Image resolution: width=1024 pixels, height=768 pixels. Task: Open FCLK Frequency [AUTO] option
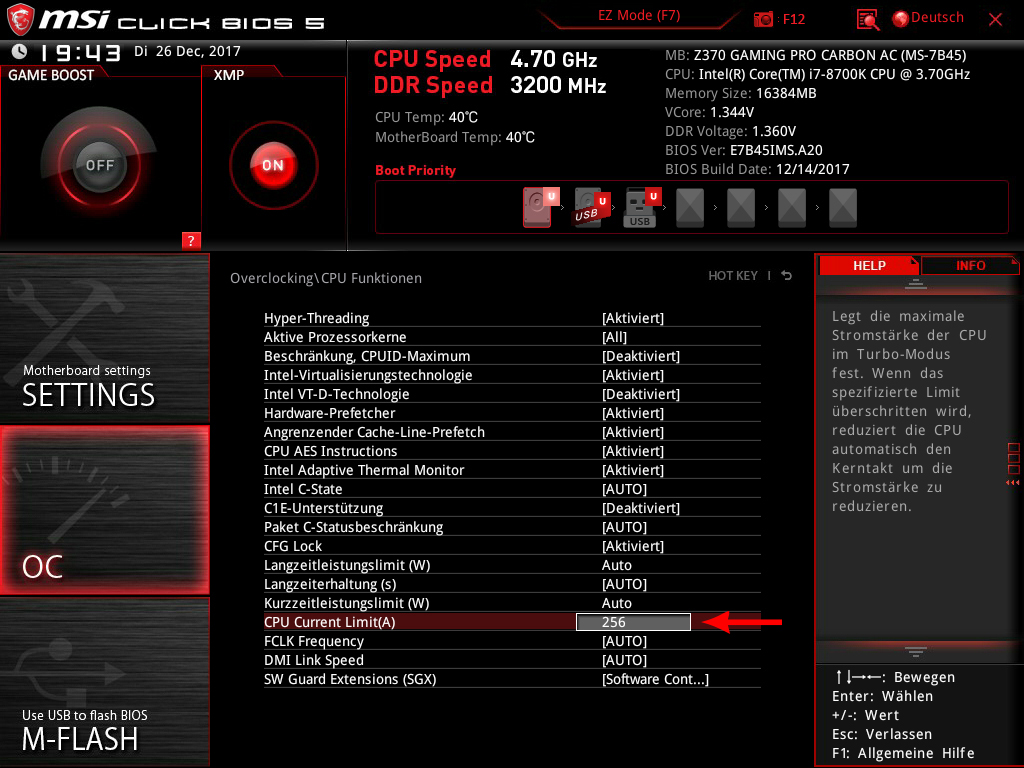[x=512, y=641]
